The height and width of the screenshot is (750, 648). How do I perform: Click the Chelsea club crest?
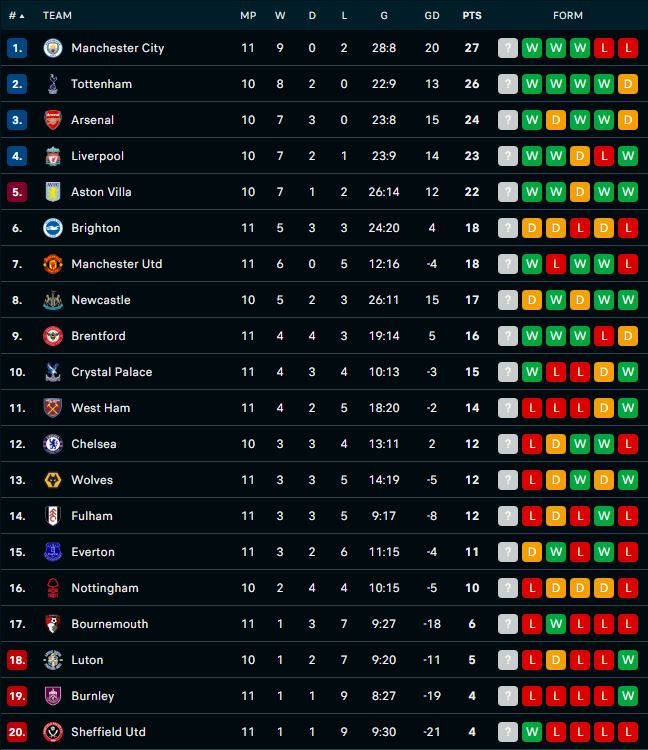pos(53,444)
